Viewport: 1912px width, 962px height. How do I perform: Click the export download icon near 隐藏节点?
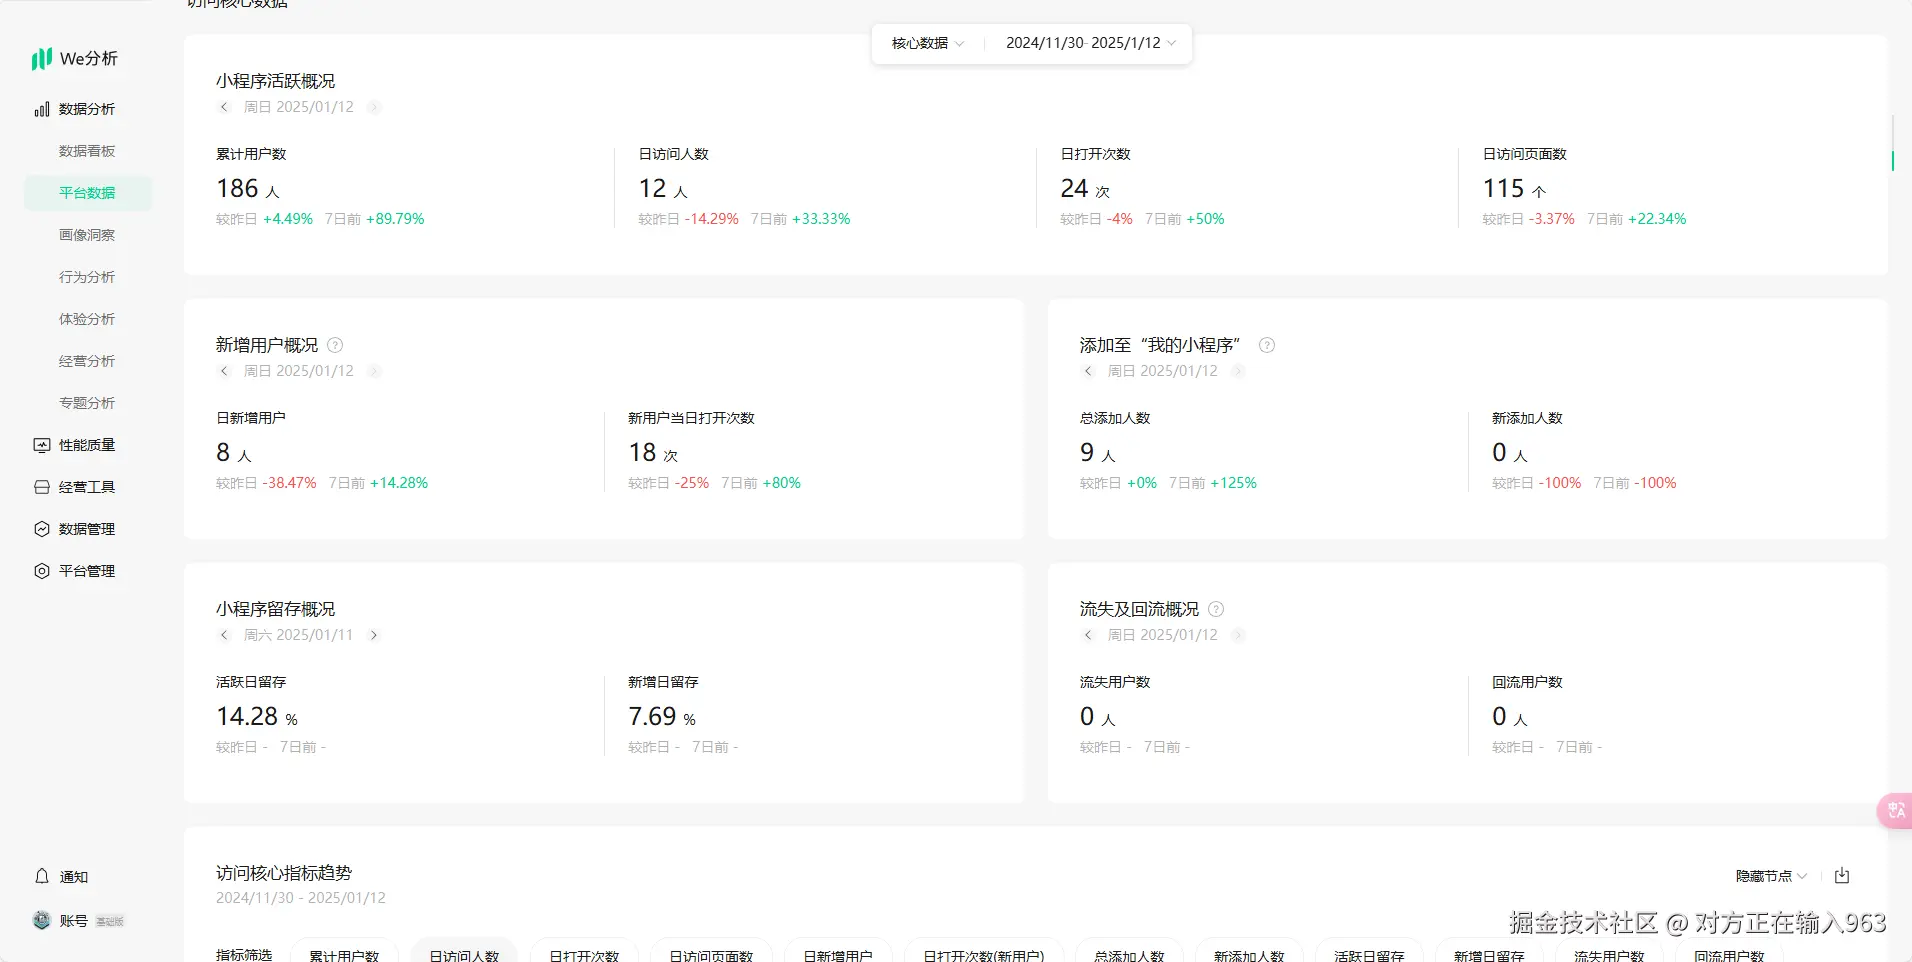(1842, 876)
